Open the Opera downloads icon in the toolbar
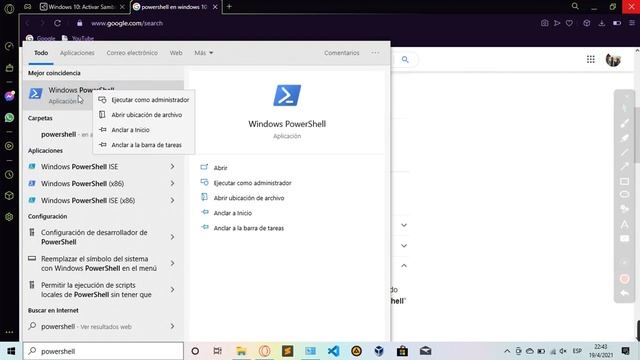The image size is (640, 360). (x=602, y=23)
